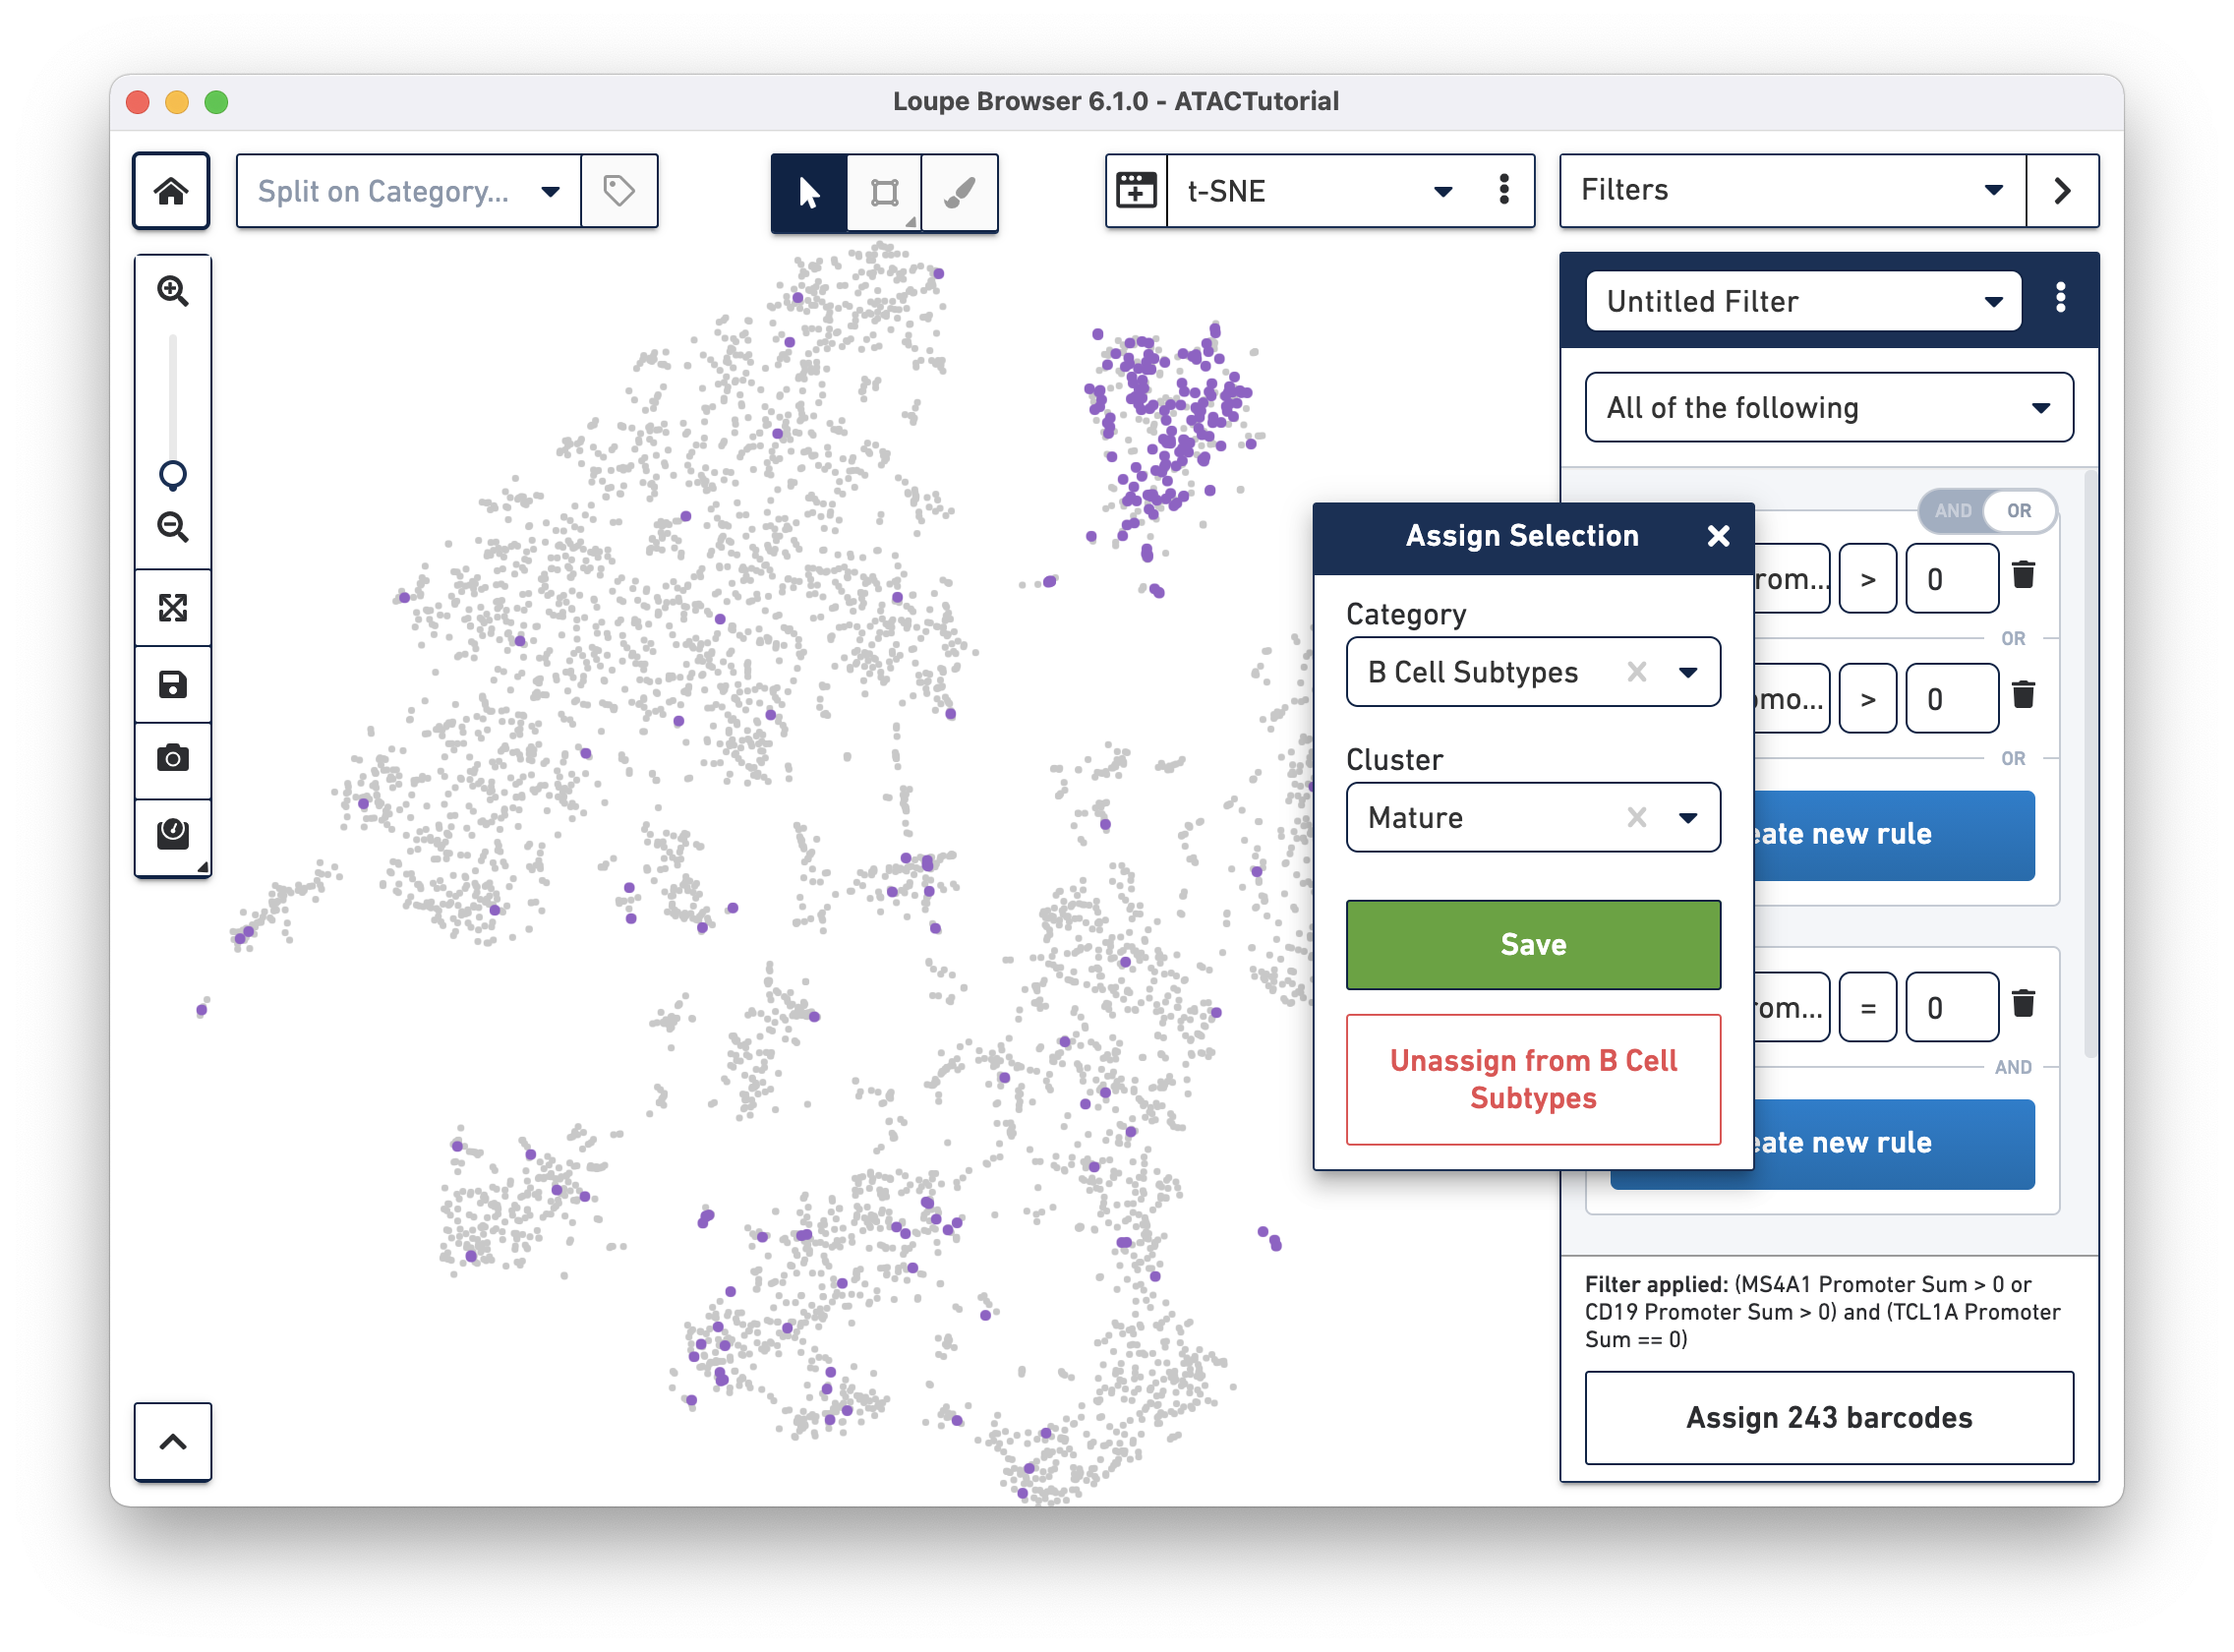The width and height of the screenshot is (2234, 1652).
Task: Open Untitled Filter three-dot menu
Action: pos(2060,298)
